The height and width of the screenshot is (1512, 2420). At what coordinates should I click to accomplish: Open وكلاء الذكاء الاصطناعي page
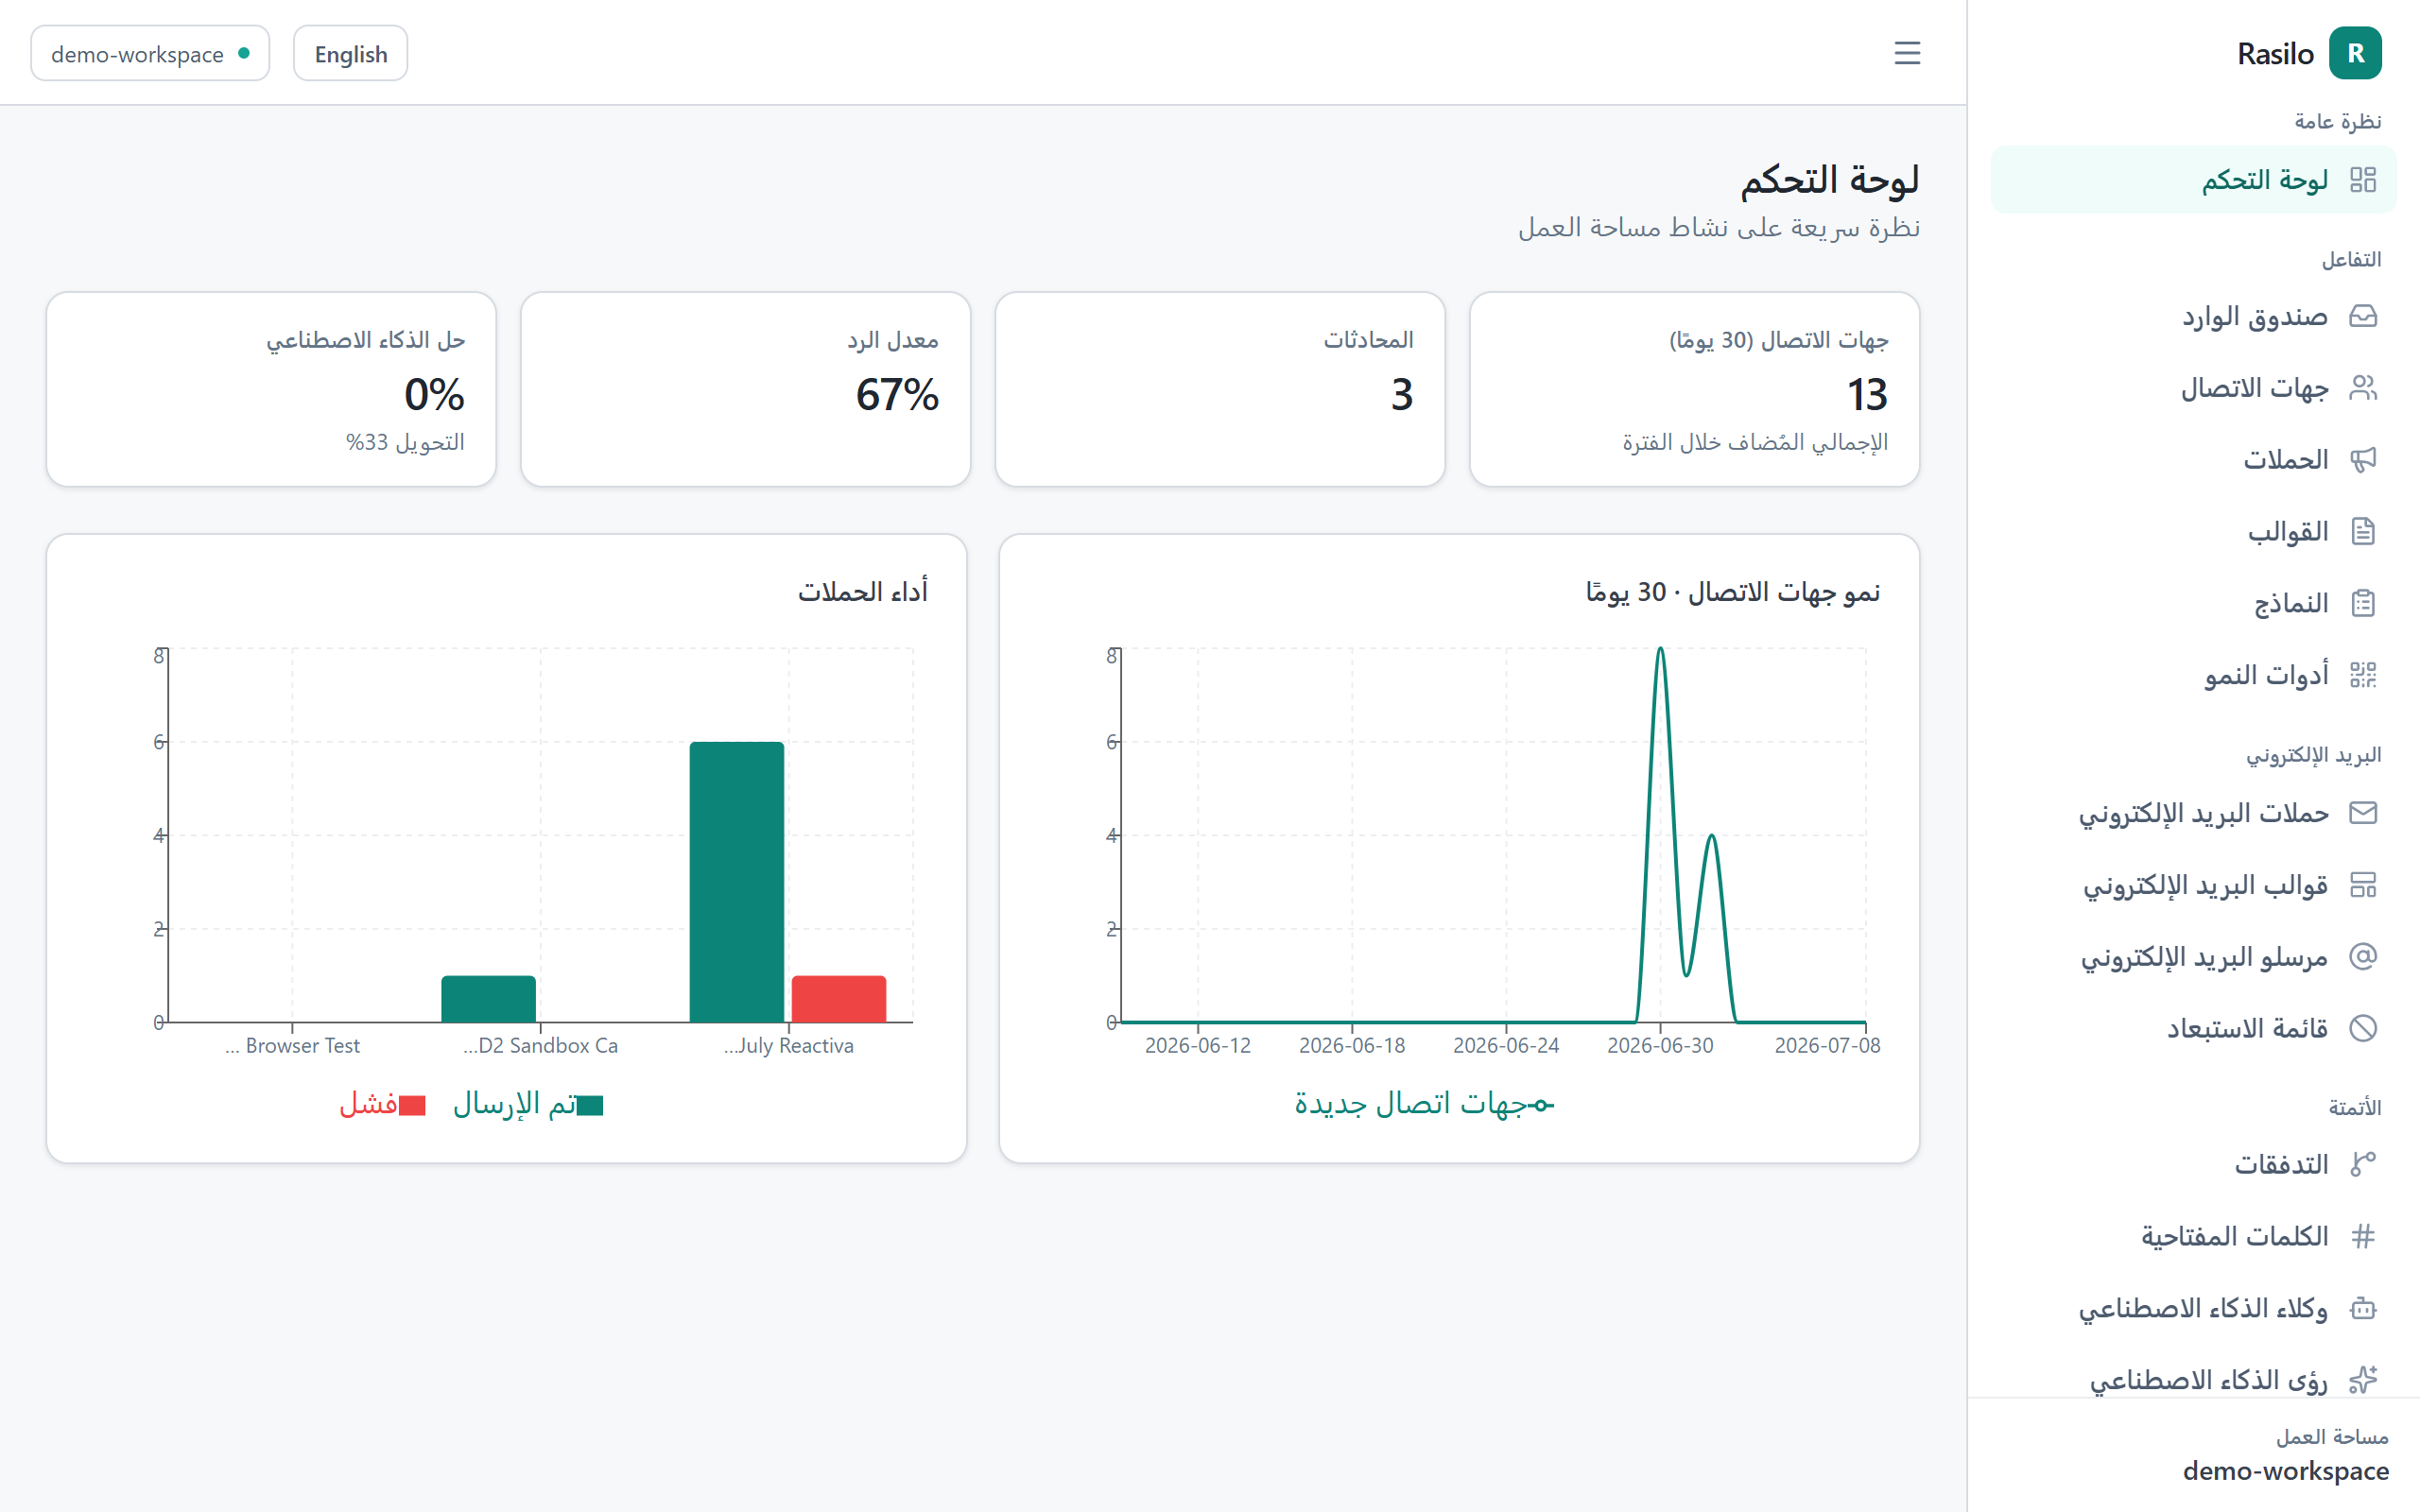click(2194, 1308)
